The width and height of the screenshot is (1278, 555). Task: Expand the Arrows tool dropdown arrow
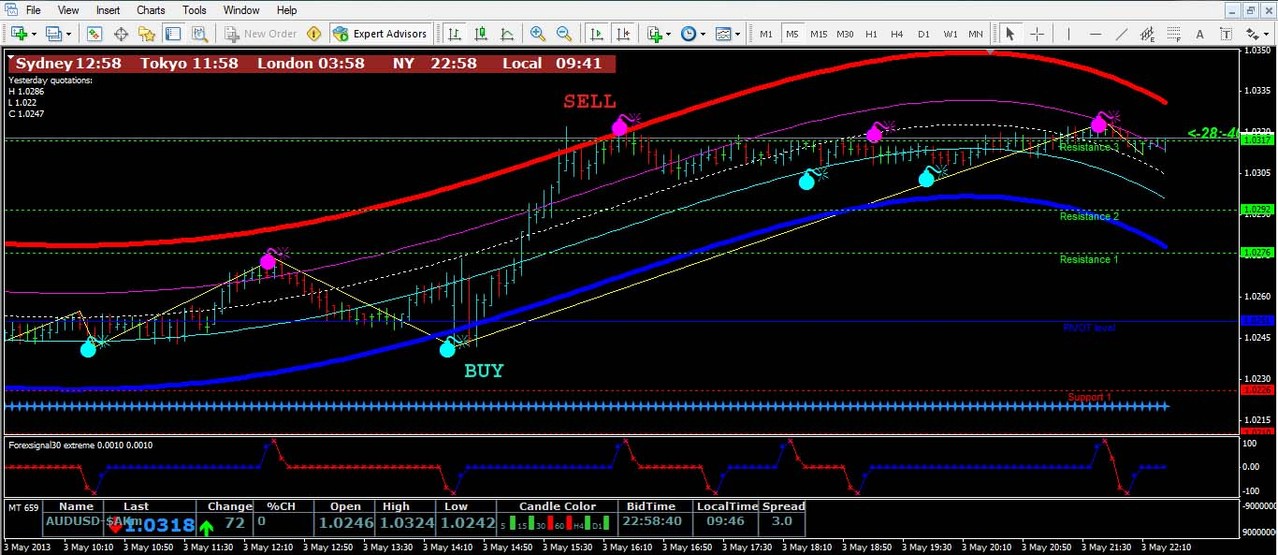tap(1266, 33)
